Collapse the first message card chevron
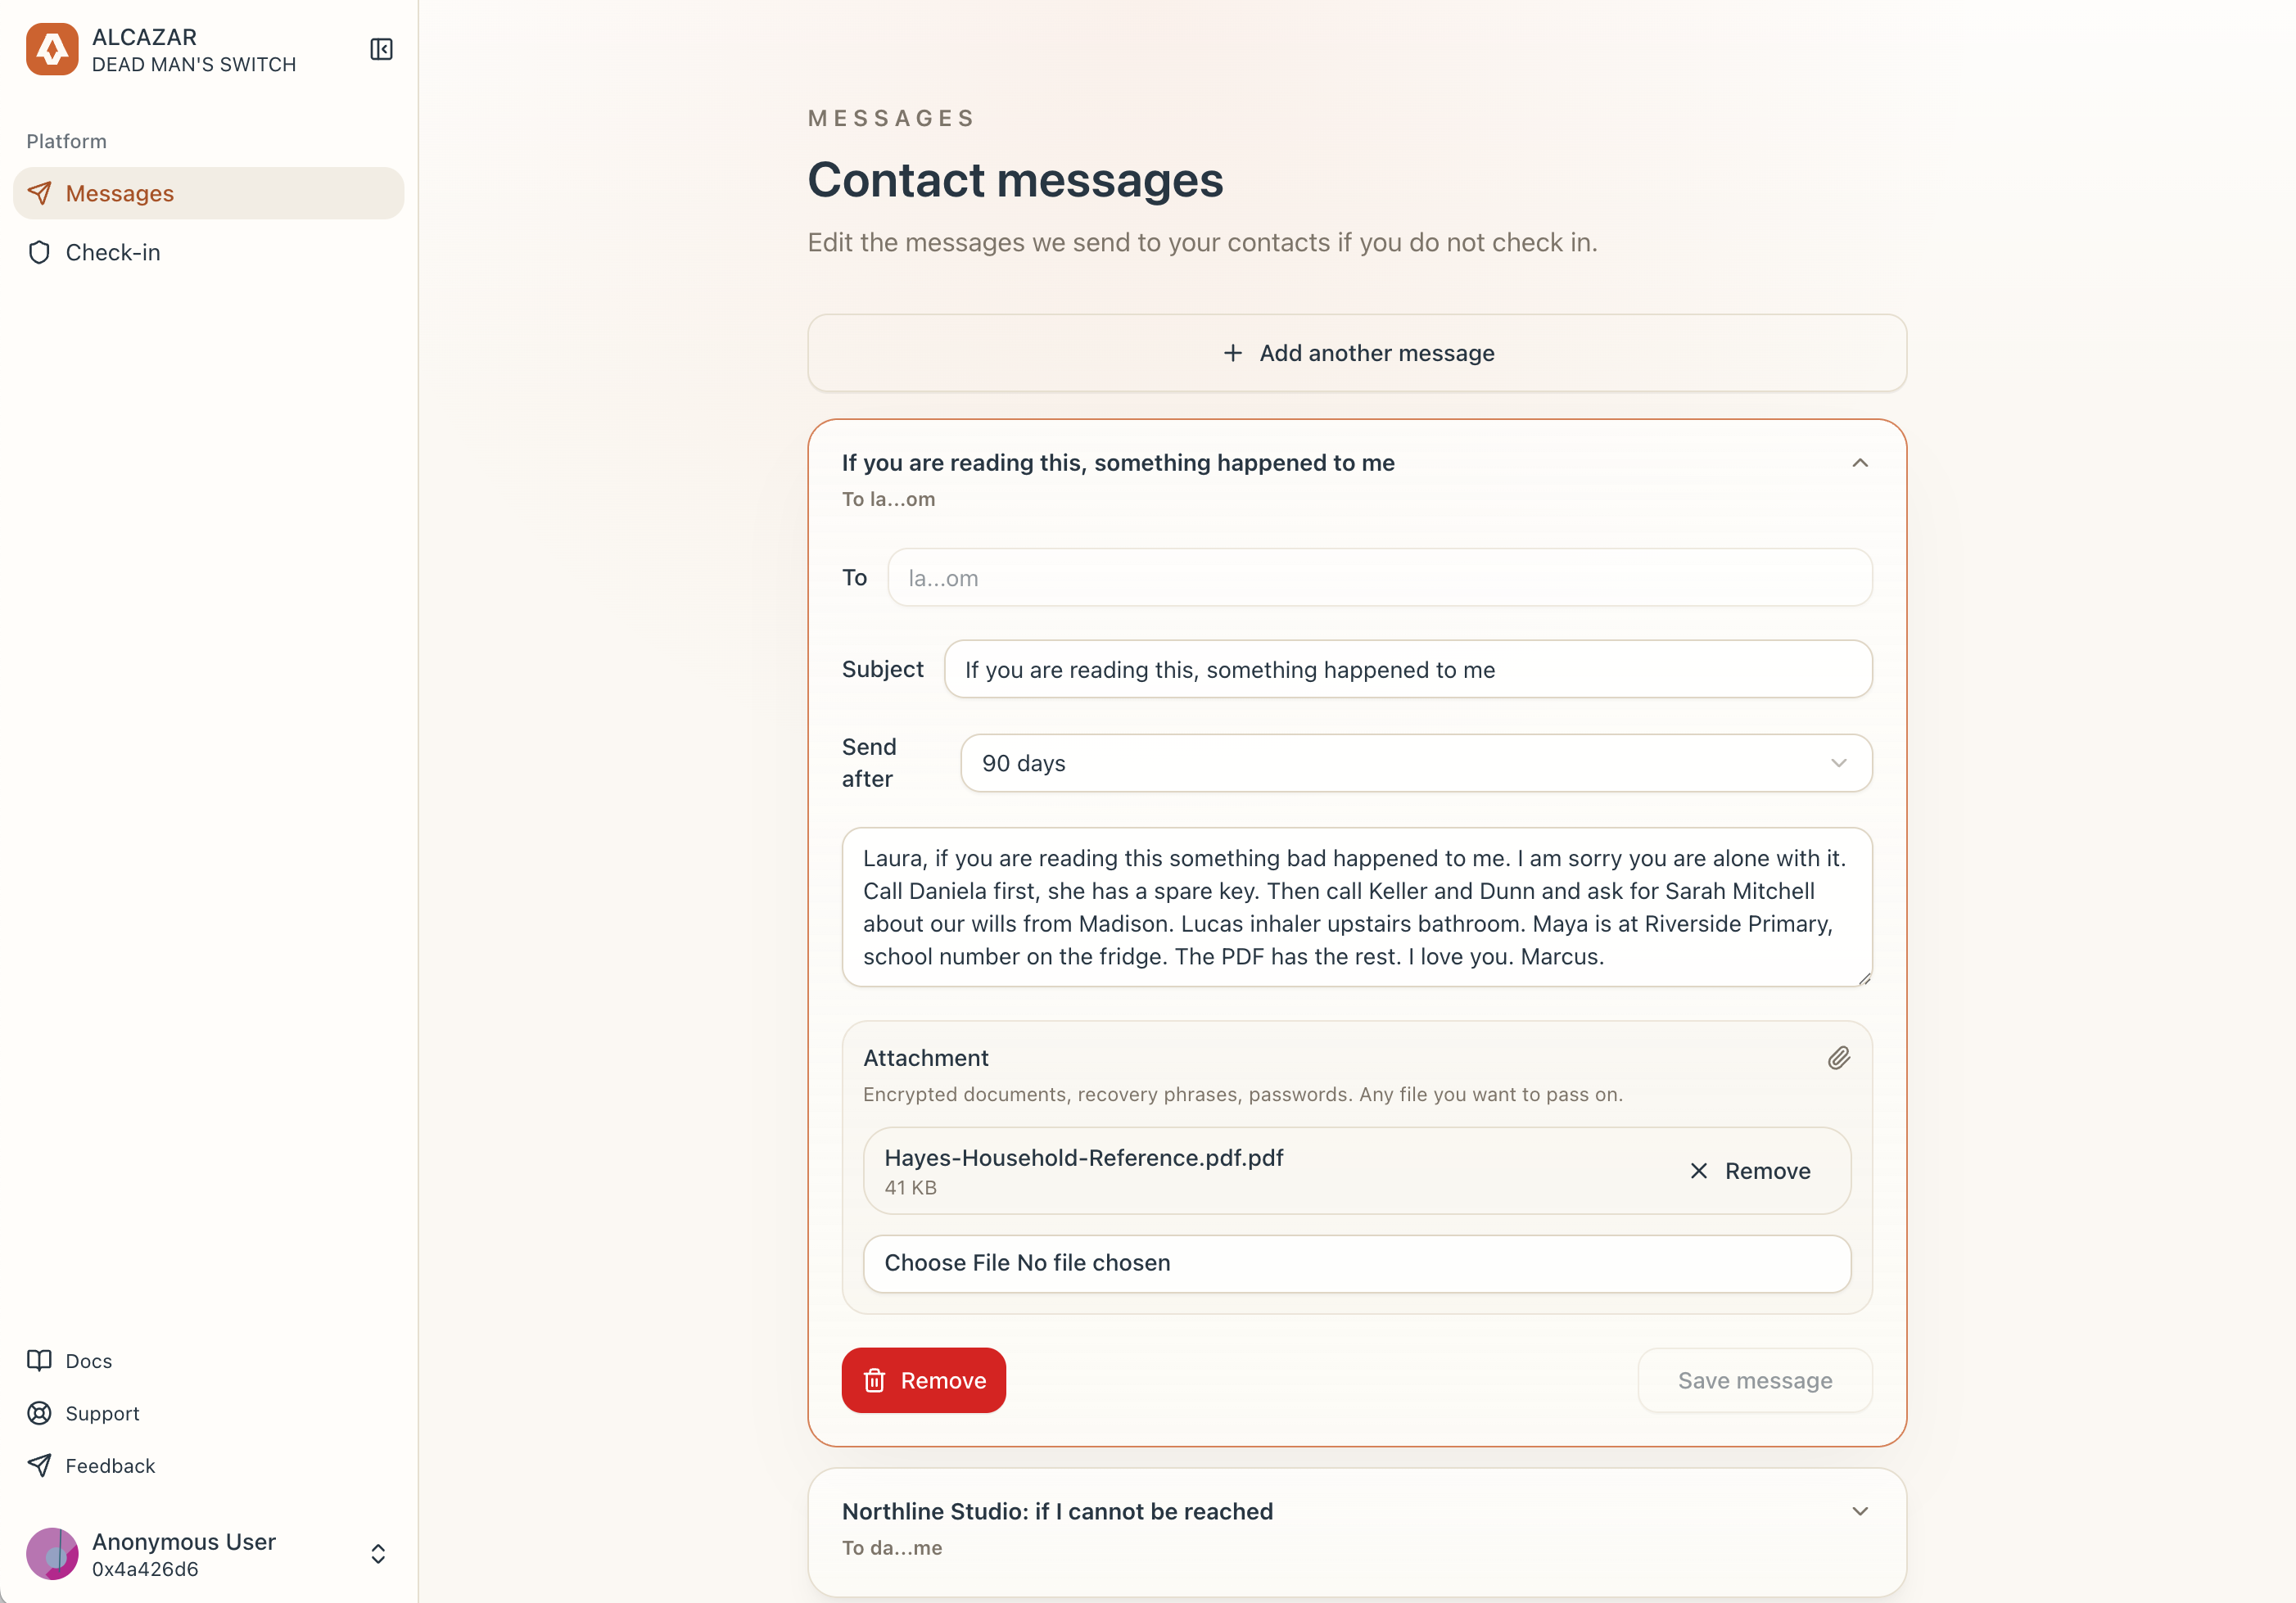2296x1603 pixels. click(x=1859, y=463)
